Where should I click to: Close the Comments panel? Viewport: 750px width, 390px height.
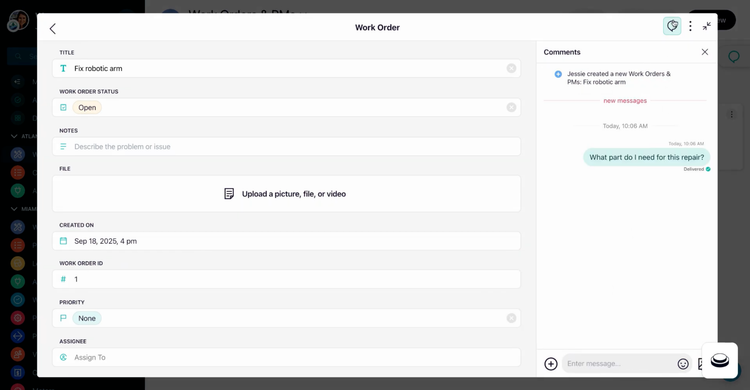[705, 52]
